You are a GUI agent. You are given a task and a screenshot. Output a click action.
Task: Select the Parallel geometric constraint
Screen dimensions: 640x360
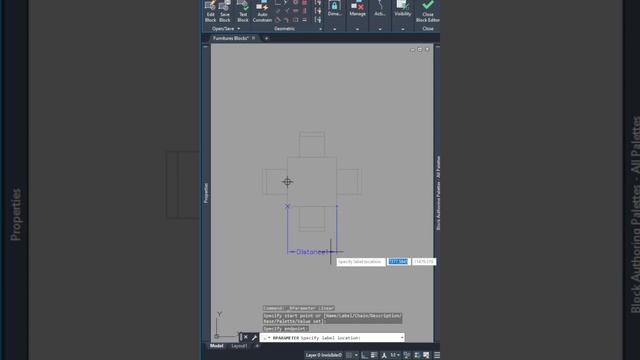[x=278, y=11]
